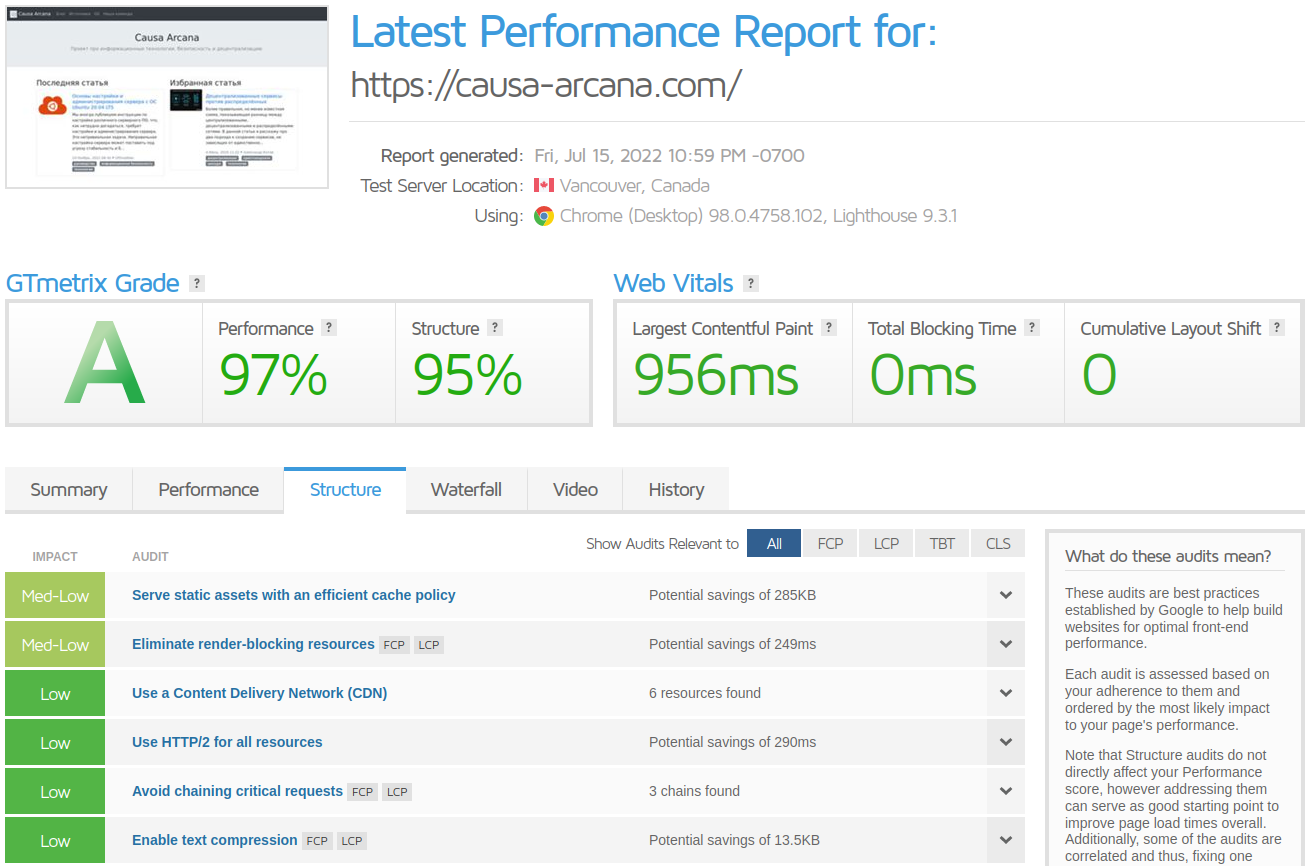
Task: Click the report date 'Fri, Jul 15, 2022'
Action: pos(597,156)
